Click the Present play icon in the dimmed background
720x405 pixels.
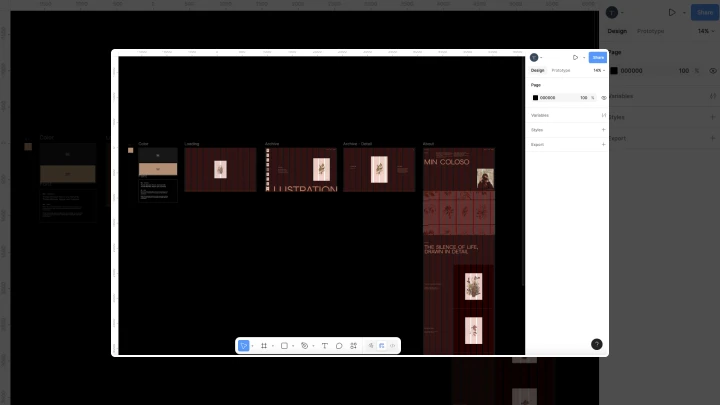(672, 12)
